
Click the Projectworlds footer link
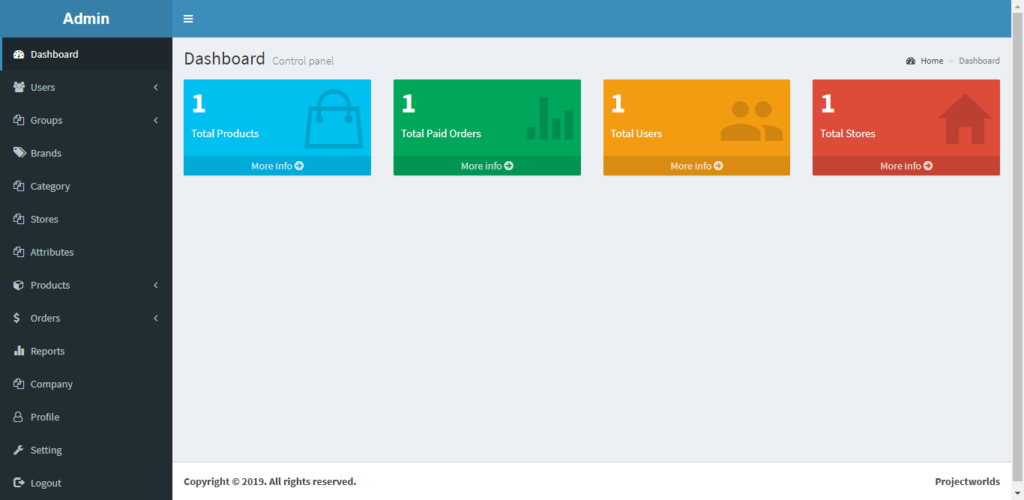coord(966,481)
